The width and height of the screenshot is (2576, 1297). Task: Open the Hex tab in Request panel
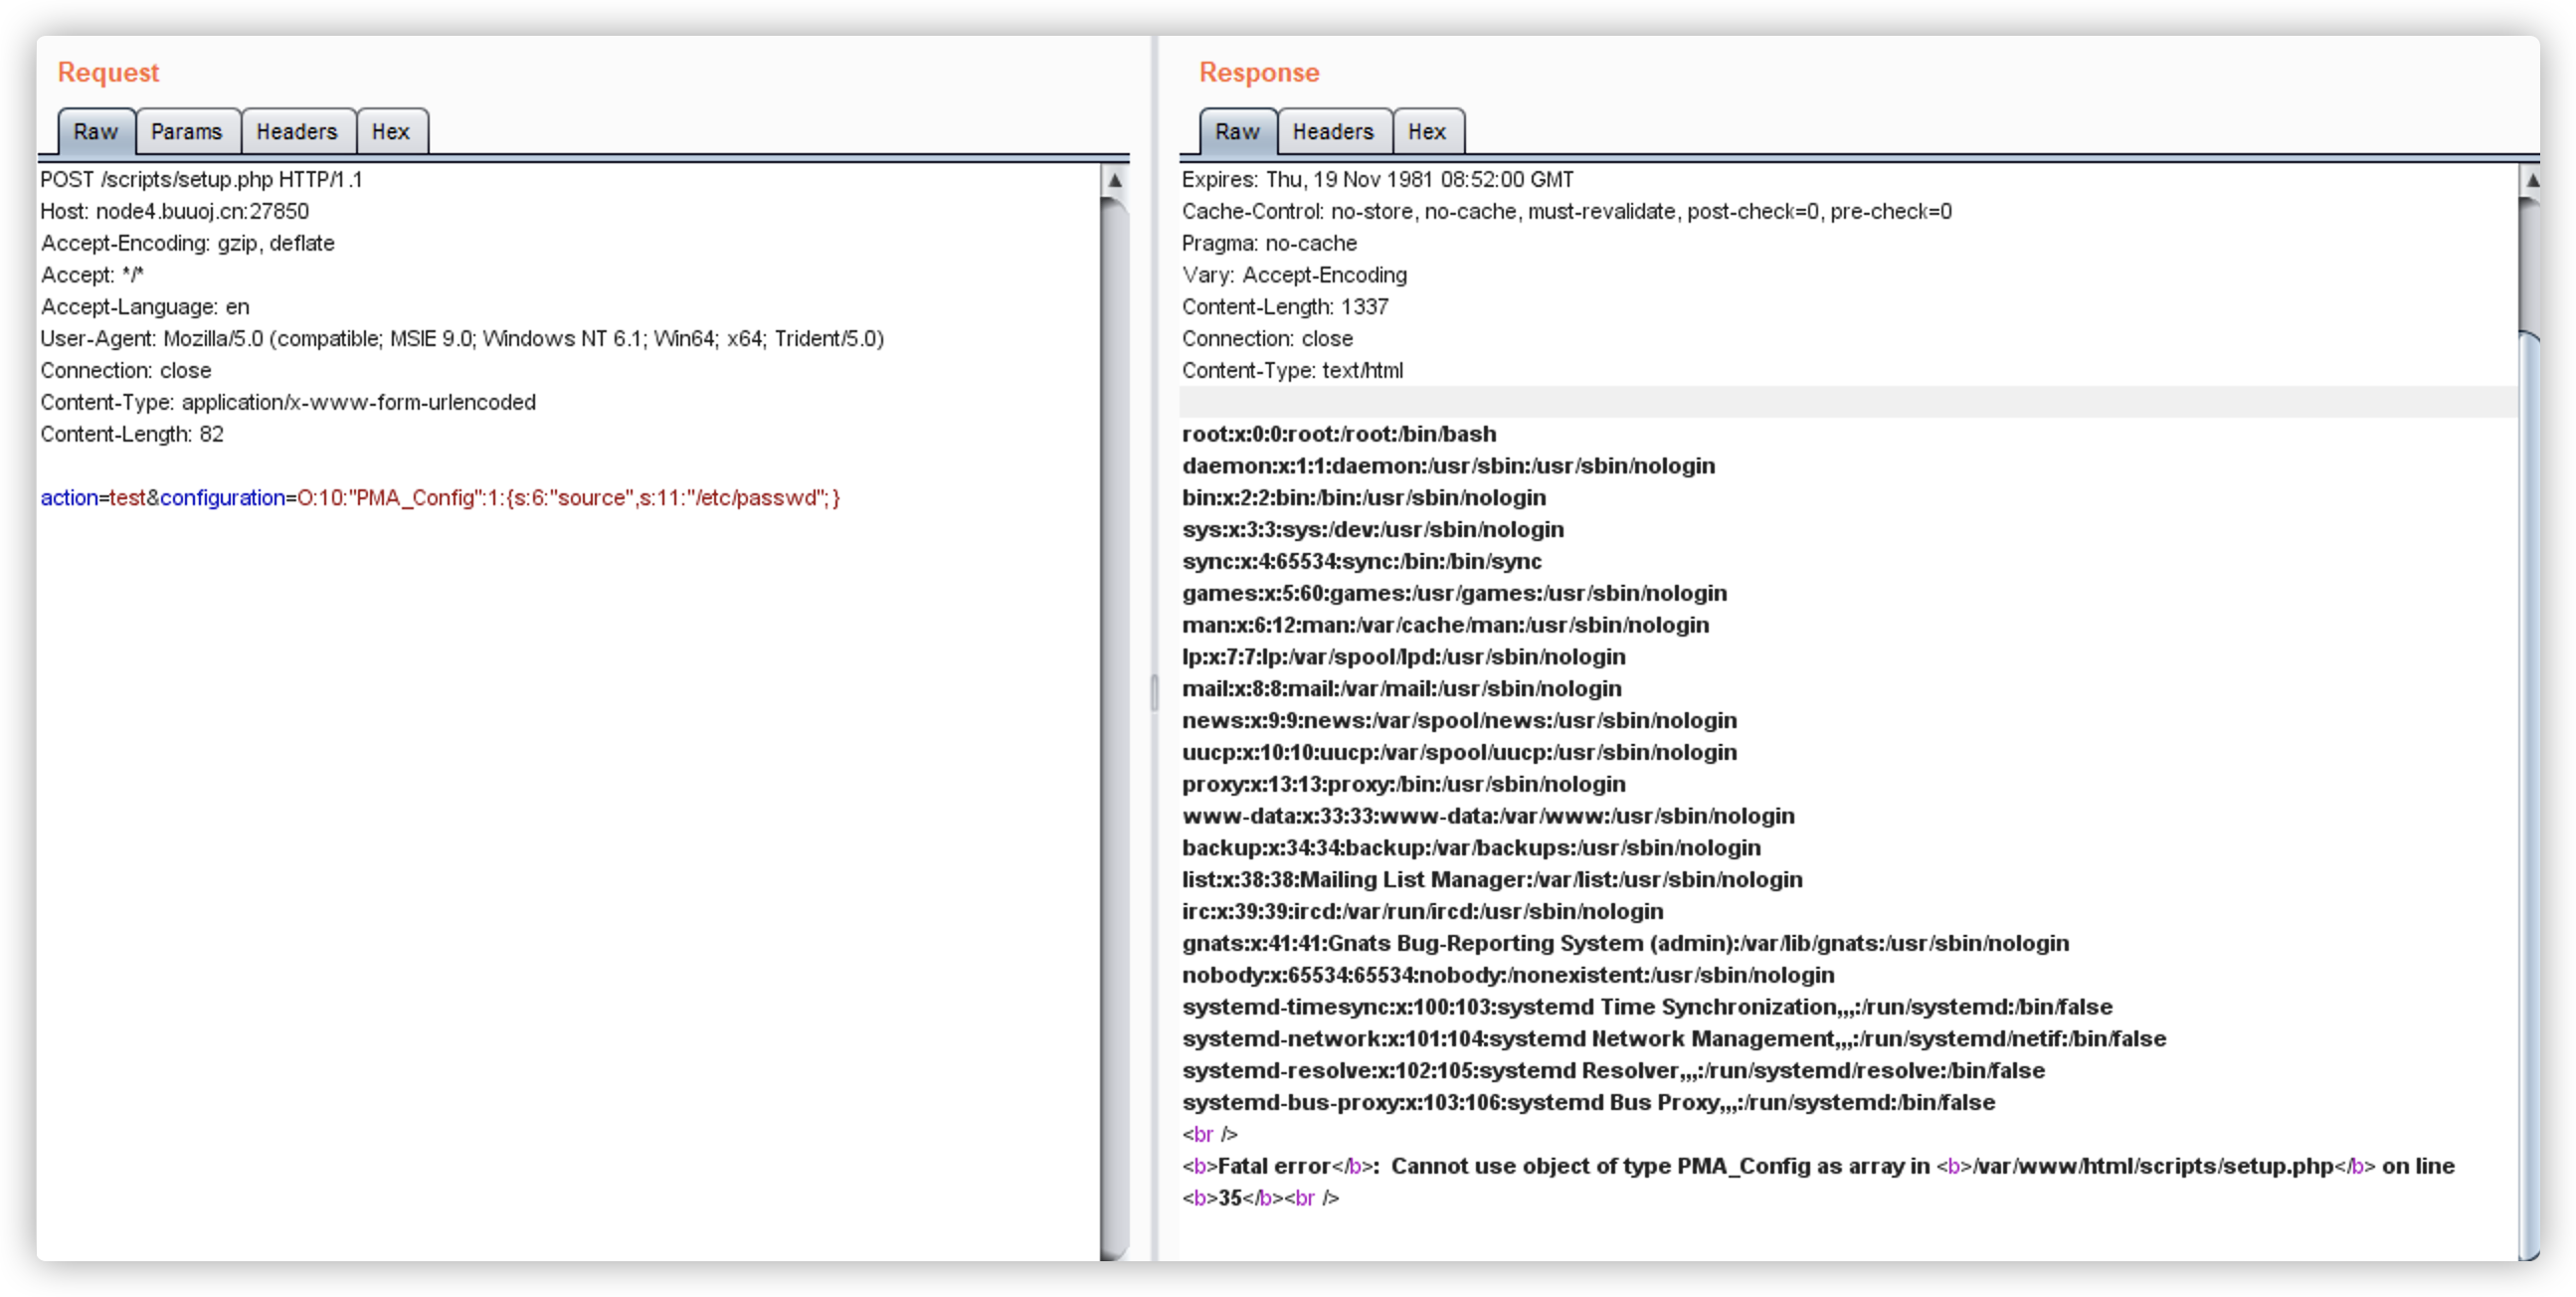coord(391,132)
